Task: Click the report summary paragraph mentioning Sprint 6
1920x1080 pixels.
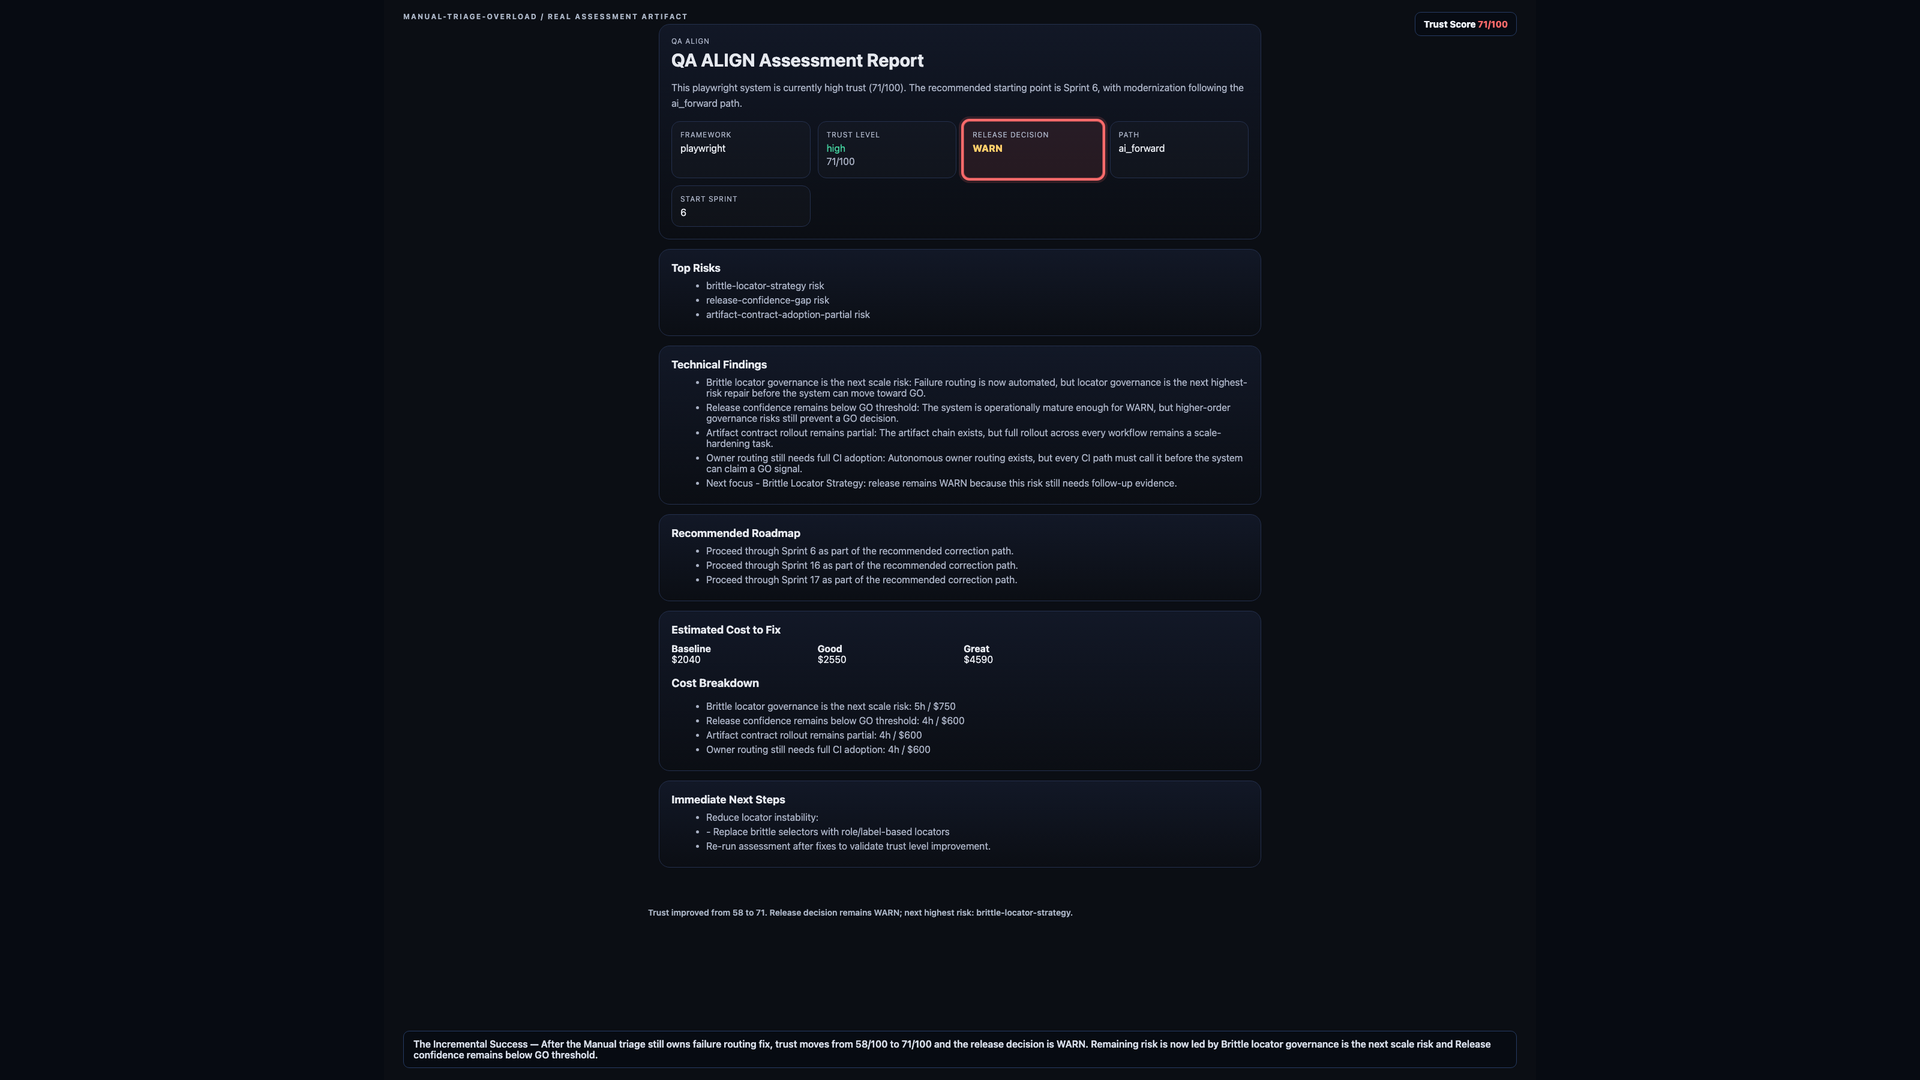Action: point(958,96)
